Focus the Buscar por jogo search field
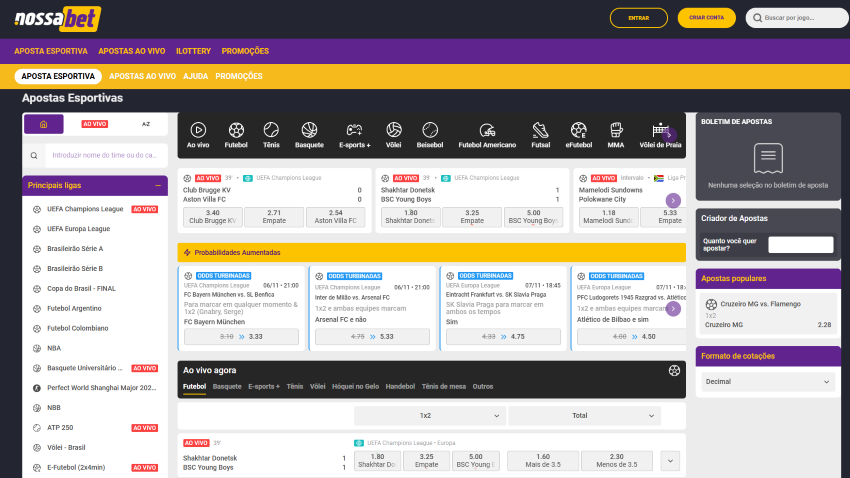Image resolution: width=850 pixels, height=478 pixels. tap(797, 18)
